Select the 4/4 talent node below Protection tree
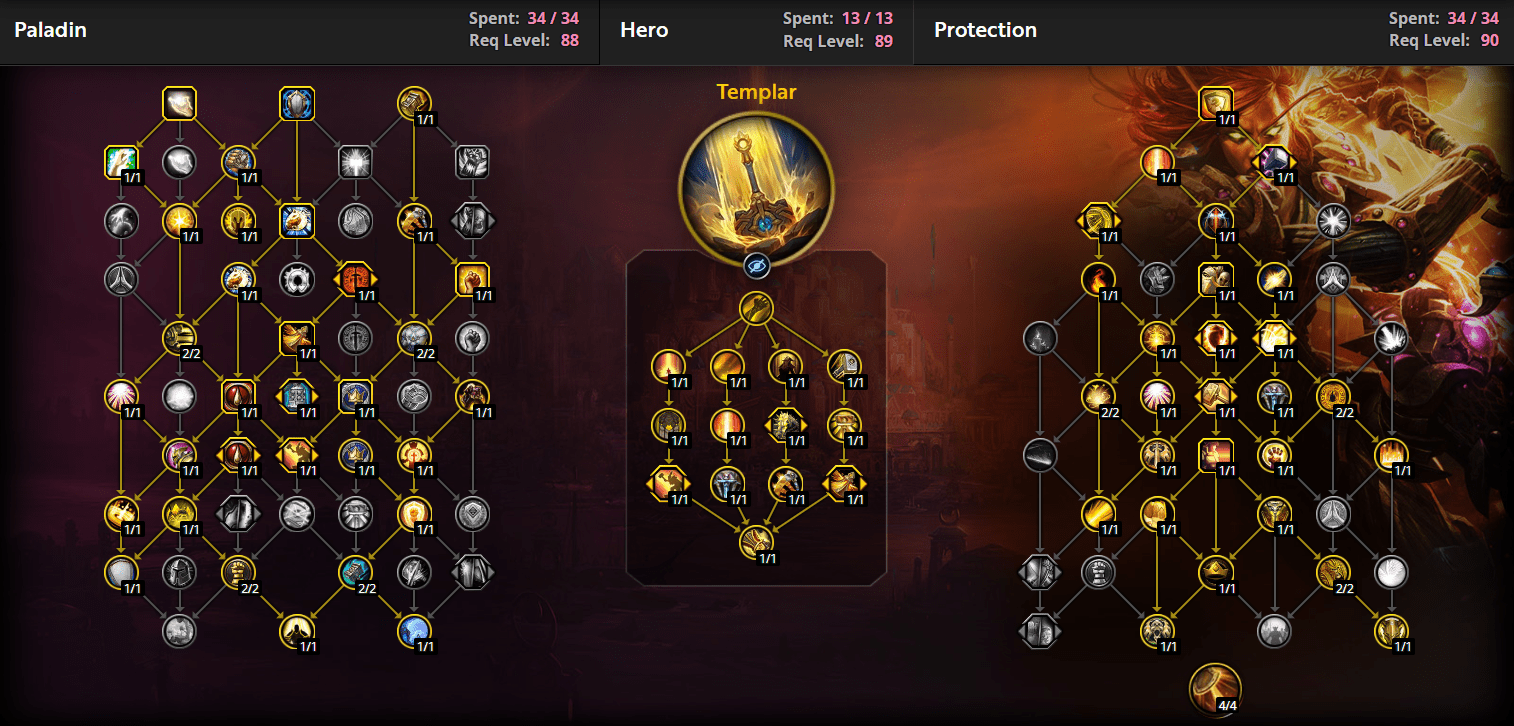Screen dimensions: 1514x726 (x=1215, y=689)
